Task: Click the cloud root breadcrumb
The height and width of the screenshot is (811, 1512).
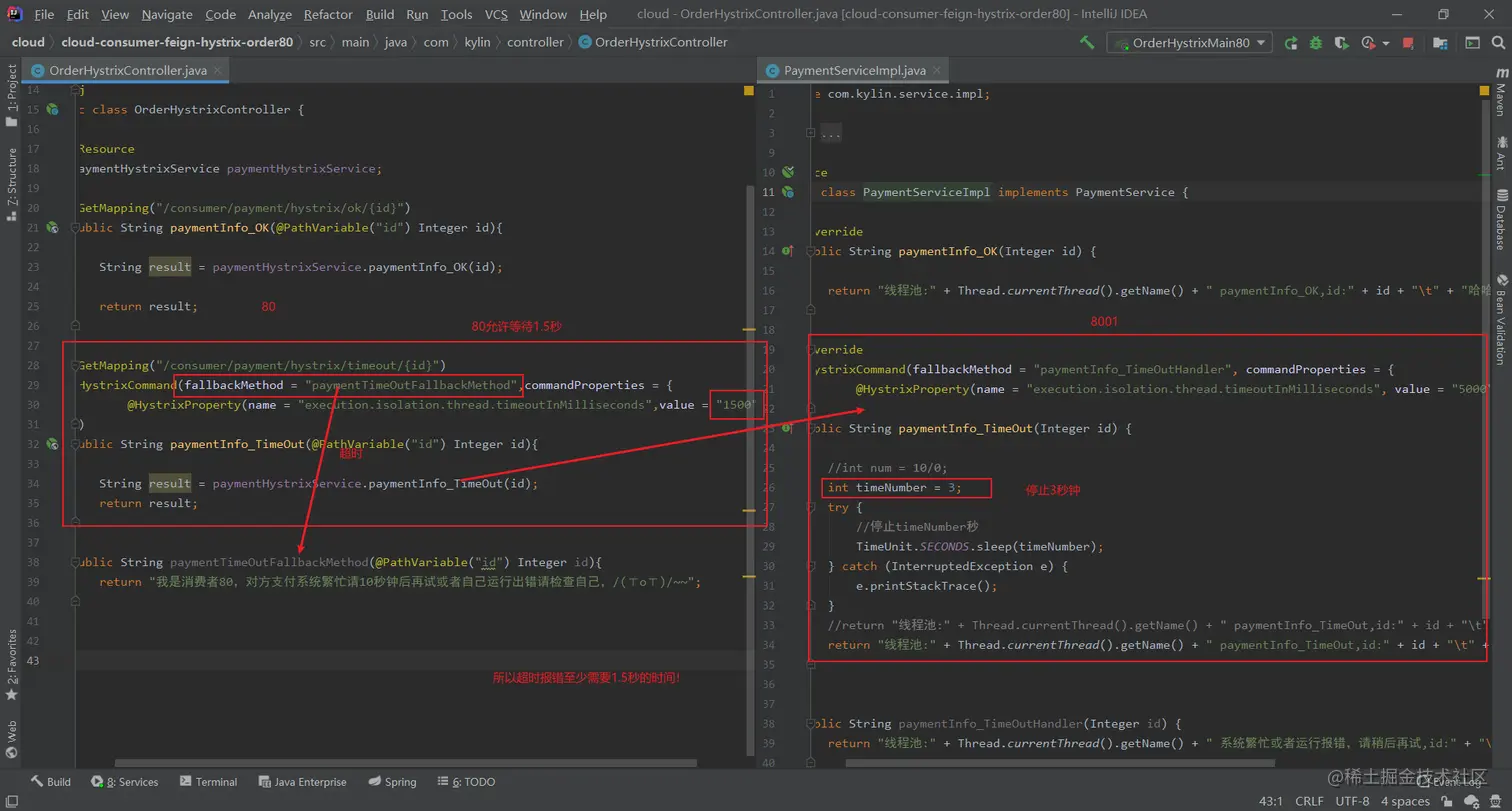Action: (28, 42)
